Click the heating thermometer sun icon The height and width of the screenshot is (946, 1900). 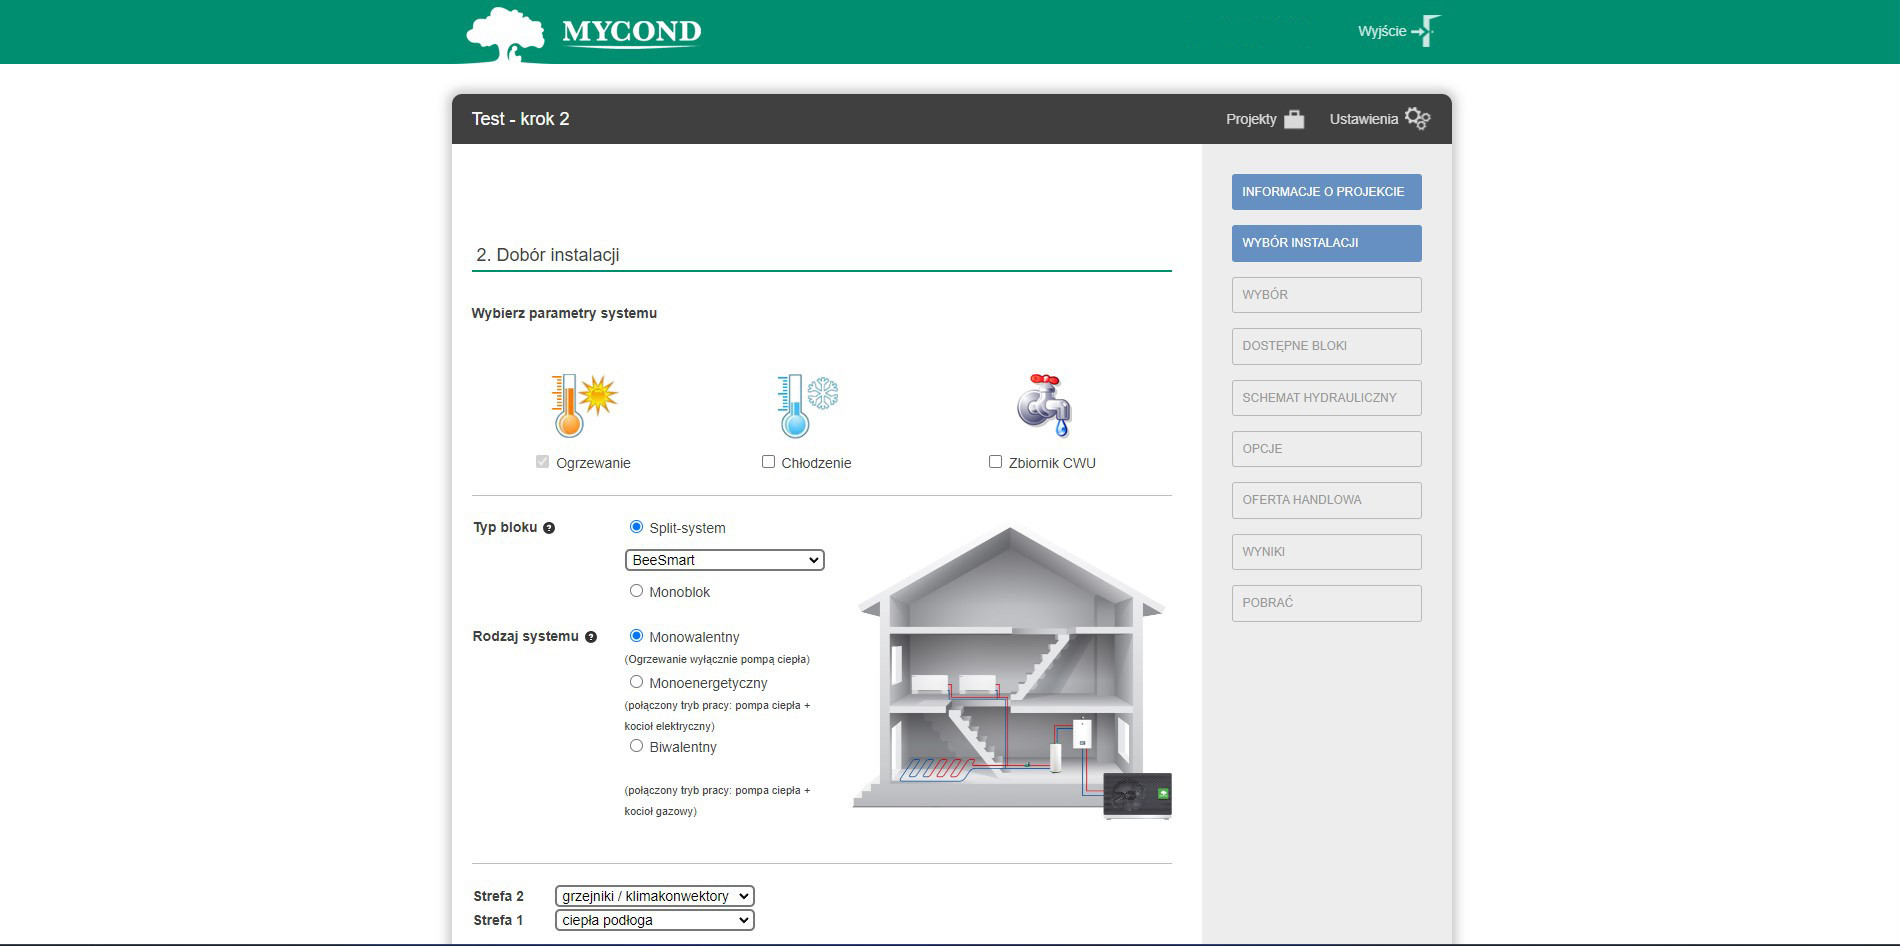[584, 405]
